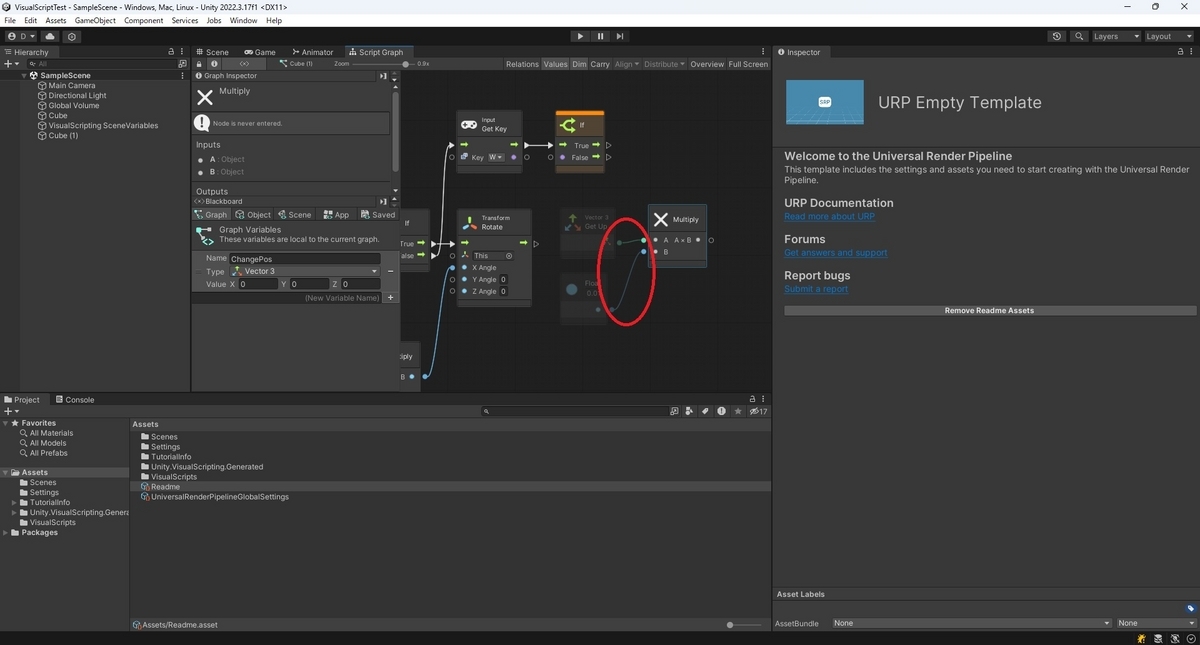Open the Read more about URP link
Viewport: 1200px width, 645px height.
(x=829, y=216)
